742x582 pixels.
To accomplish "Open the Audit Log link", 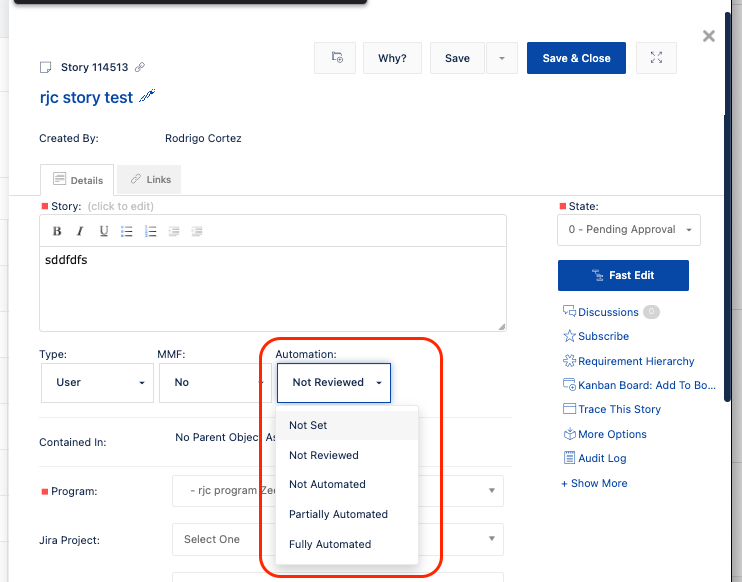I will (x=602, y=458).
